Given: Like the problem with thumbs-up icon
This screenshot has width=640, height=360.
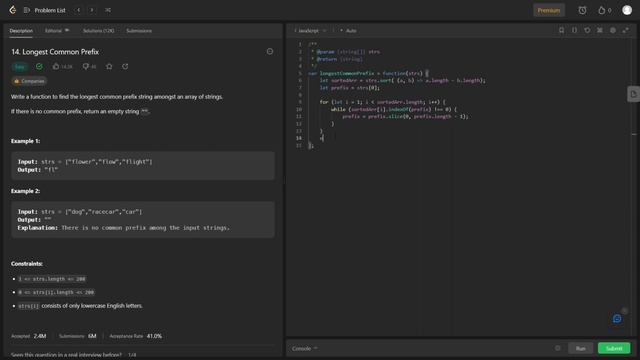Looking at the screenshot, I should click(56, 66).
